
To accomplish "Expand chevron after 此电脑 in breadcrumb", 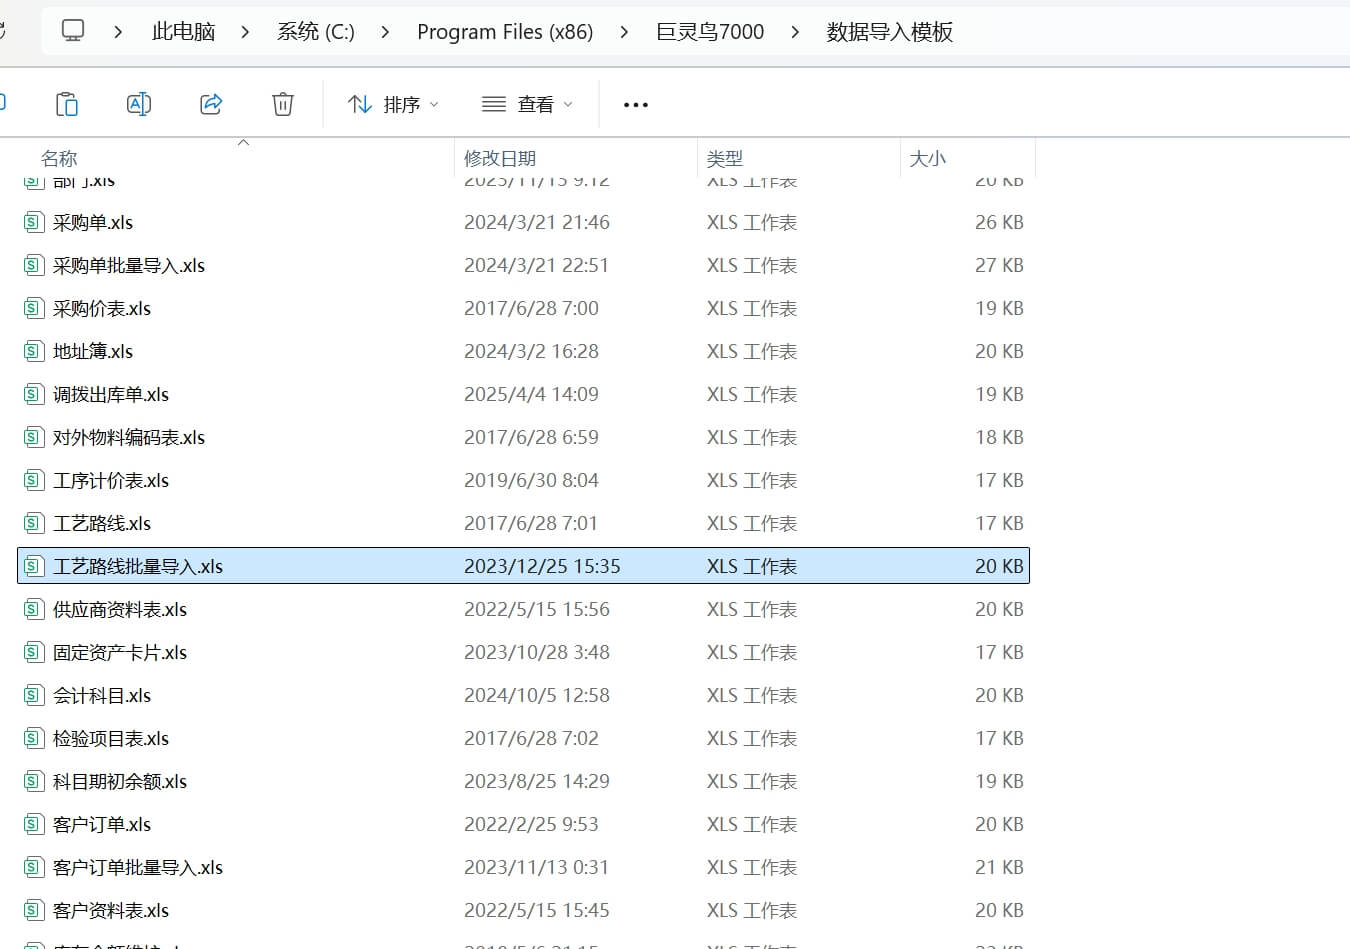I will (x=245, y=32).
